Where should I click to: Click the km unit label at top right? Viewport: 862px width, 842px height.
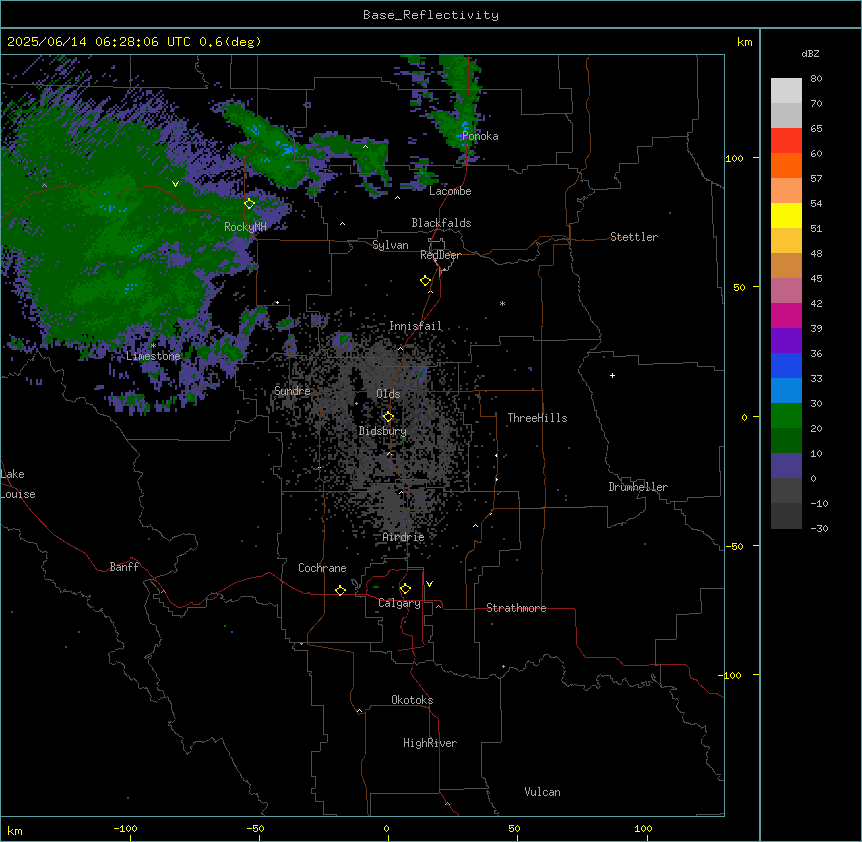pos(744,42)
